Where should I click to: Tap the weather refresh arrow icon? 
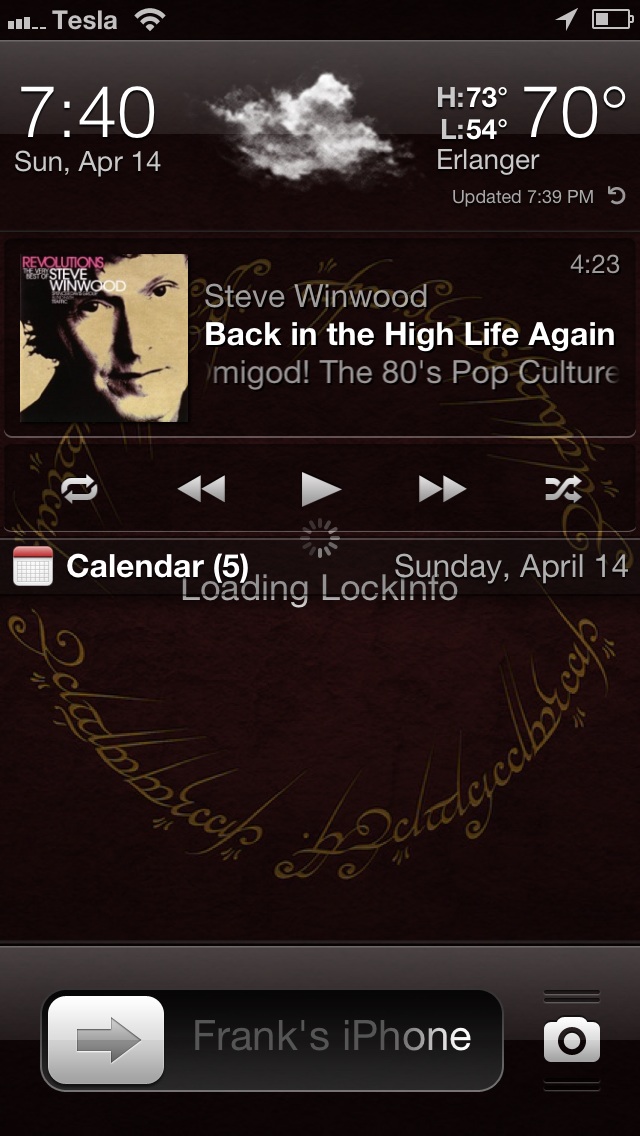coord(616,196)
